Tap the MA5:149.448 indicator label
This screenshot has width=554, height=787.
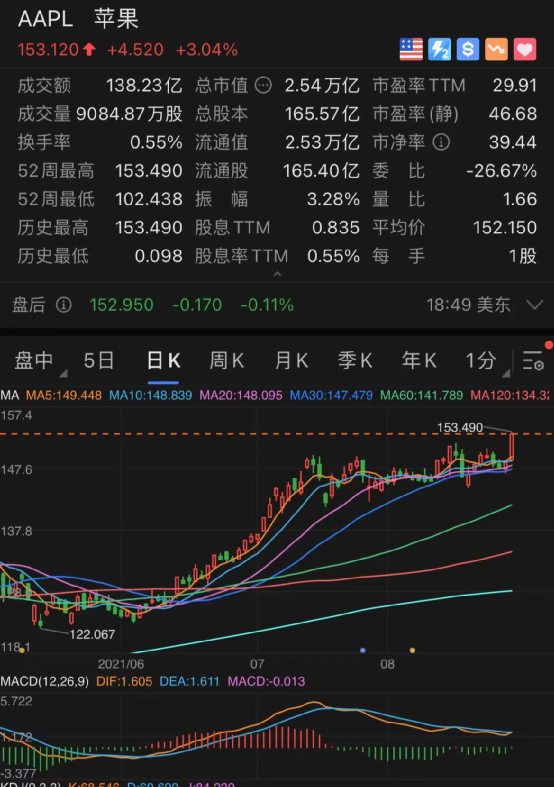coord(64,396)
